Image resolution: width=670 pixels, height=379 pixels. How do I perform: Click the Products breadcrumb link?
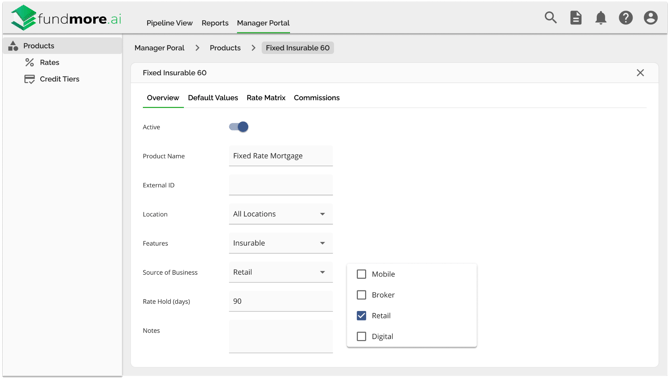tap(225, 48)
